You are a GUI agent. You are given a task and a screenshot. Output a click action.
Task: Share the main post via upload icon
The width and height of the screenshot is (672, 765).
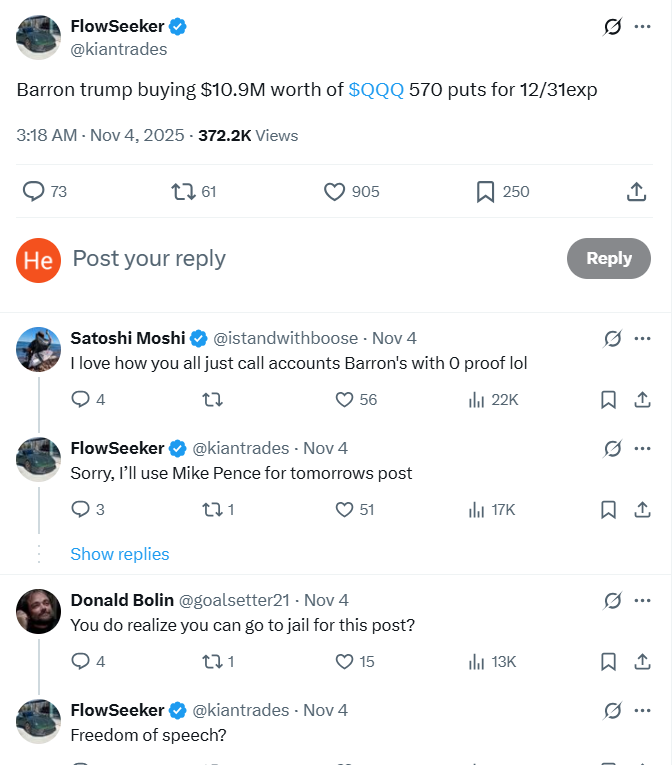(x=636, y=191)
